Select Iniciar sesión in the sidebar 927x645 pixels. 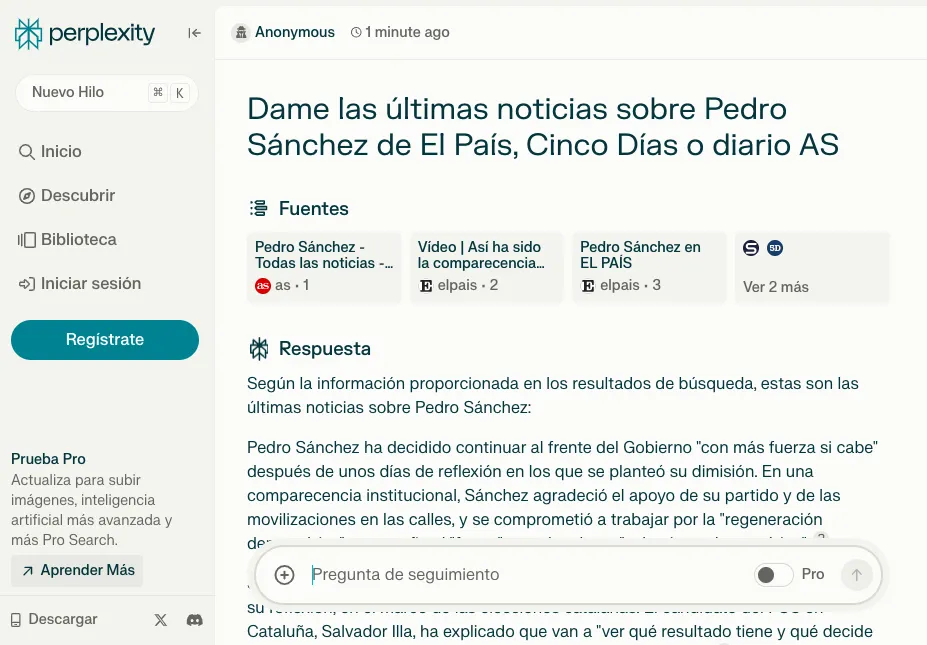pyautogui.click(x=80, y=284)
